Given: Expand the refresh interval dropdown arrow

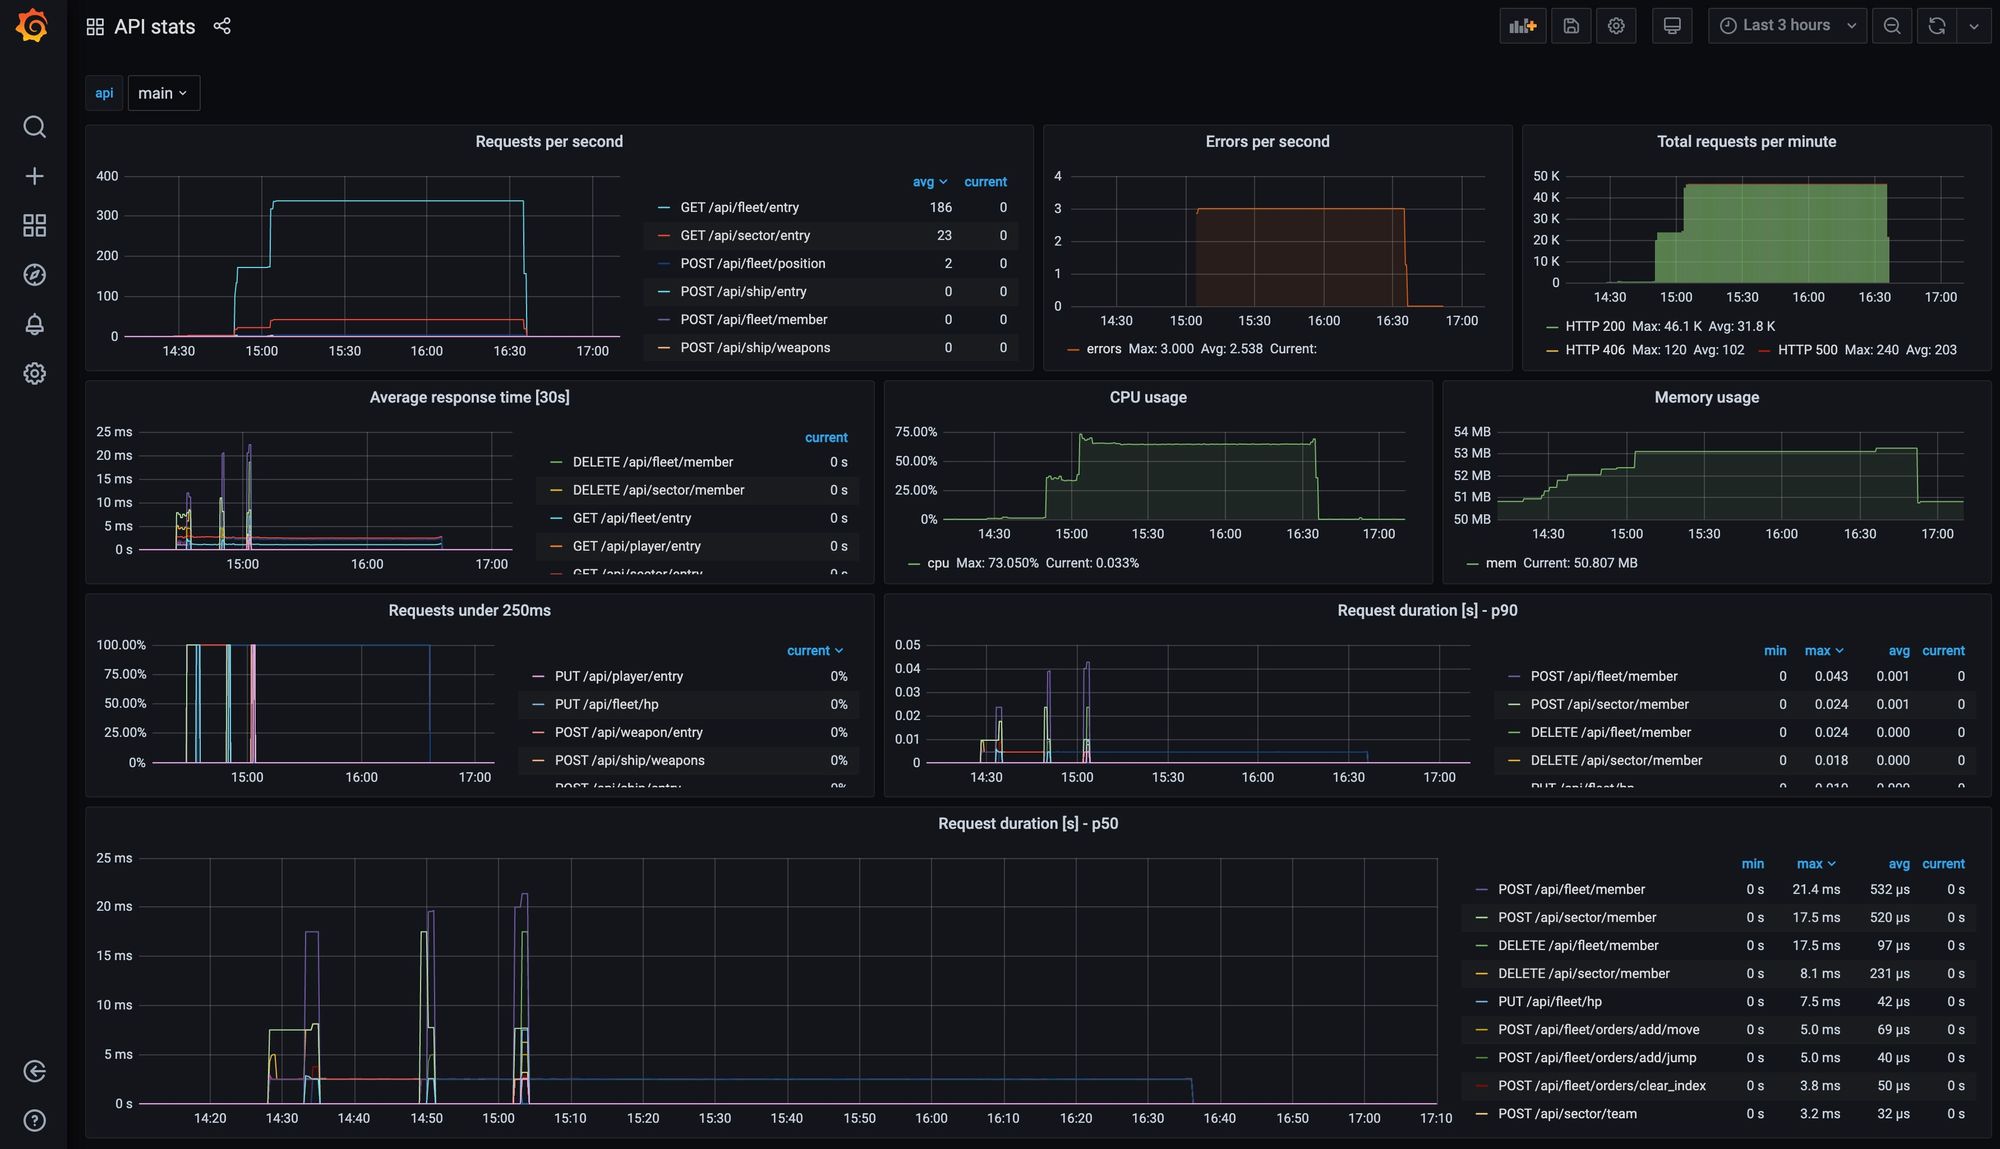Looking at the screenshot, I should [1974, 26].
